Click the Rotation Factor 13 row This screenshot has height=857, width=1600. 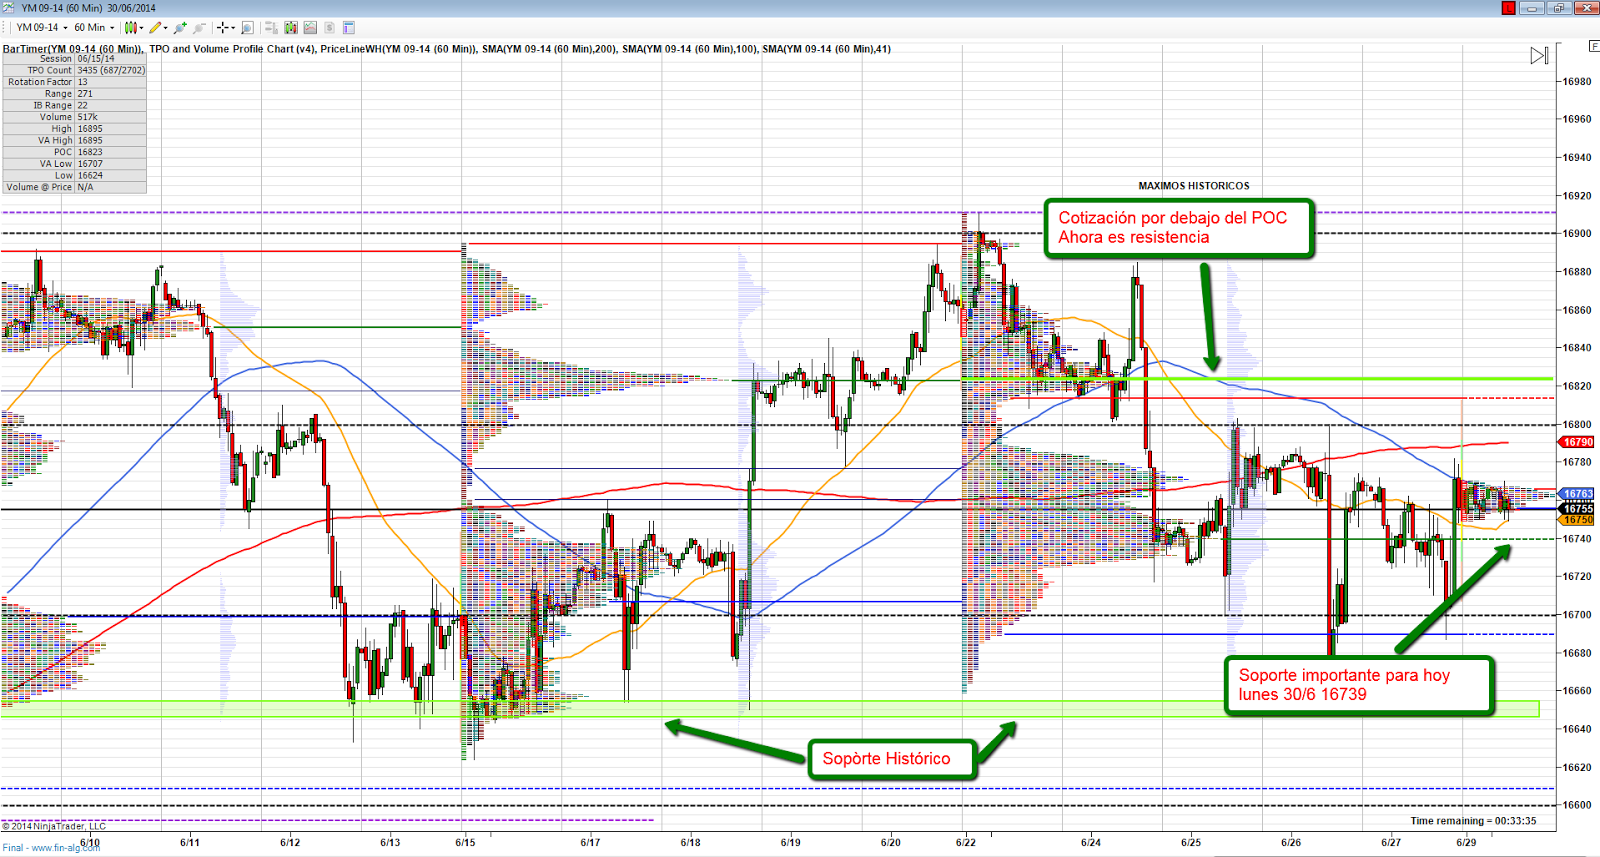pos(74,82)
